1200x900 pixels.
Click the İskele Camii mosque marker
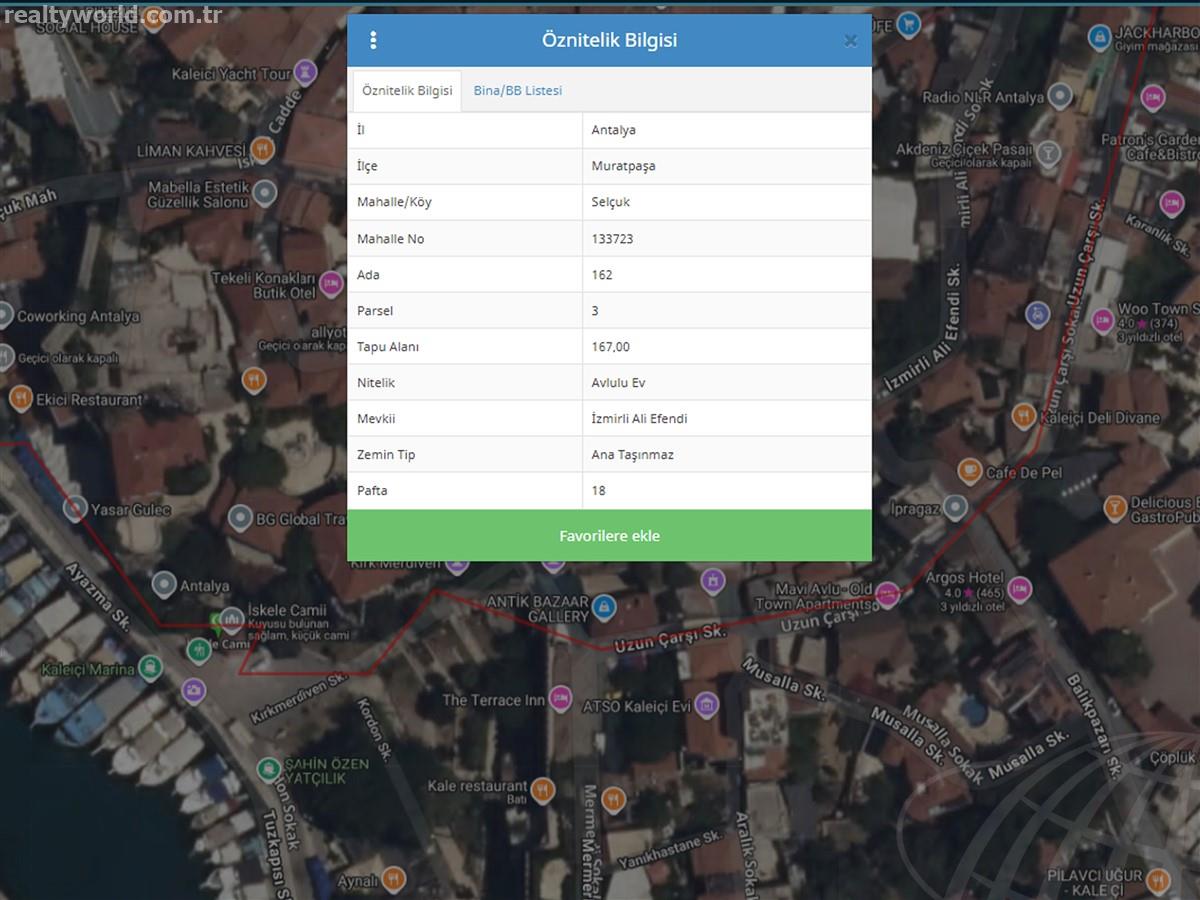pos(232,619)
